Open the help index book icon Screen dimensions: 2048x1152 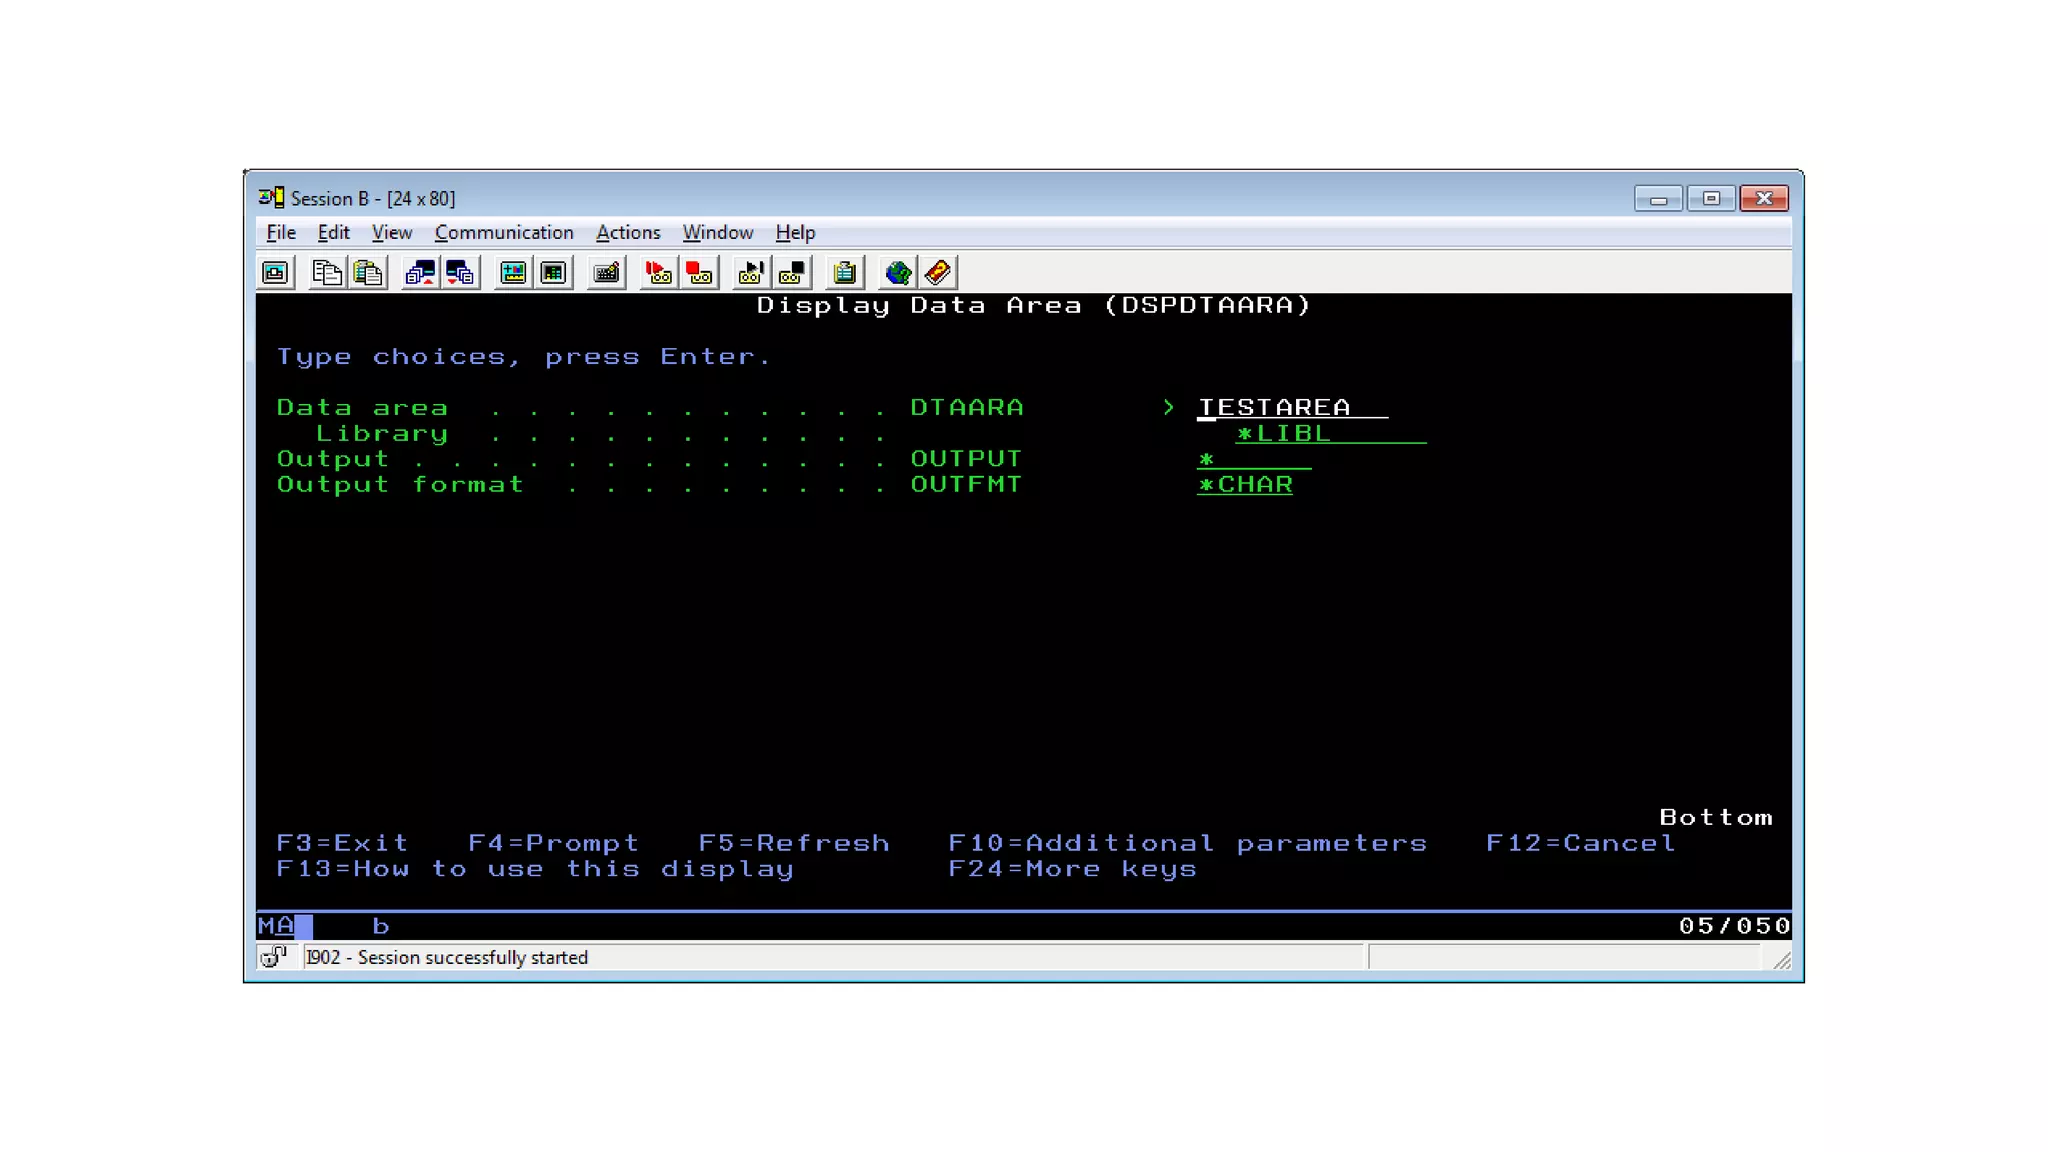[x=938, y=272]
